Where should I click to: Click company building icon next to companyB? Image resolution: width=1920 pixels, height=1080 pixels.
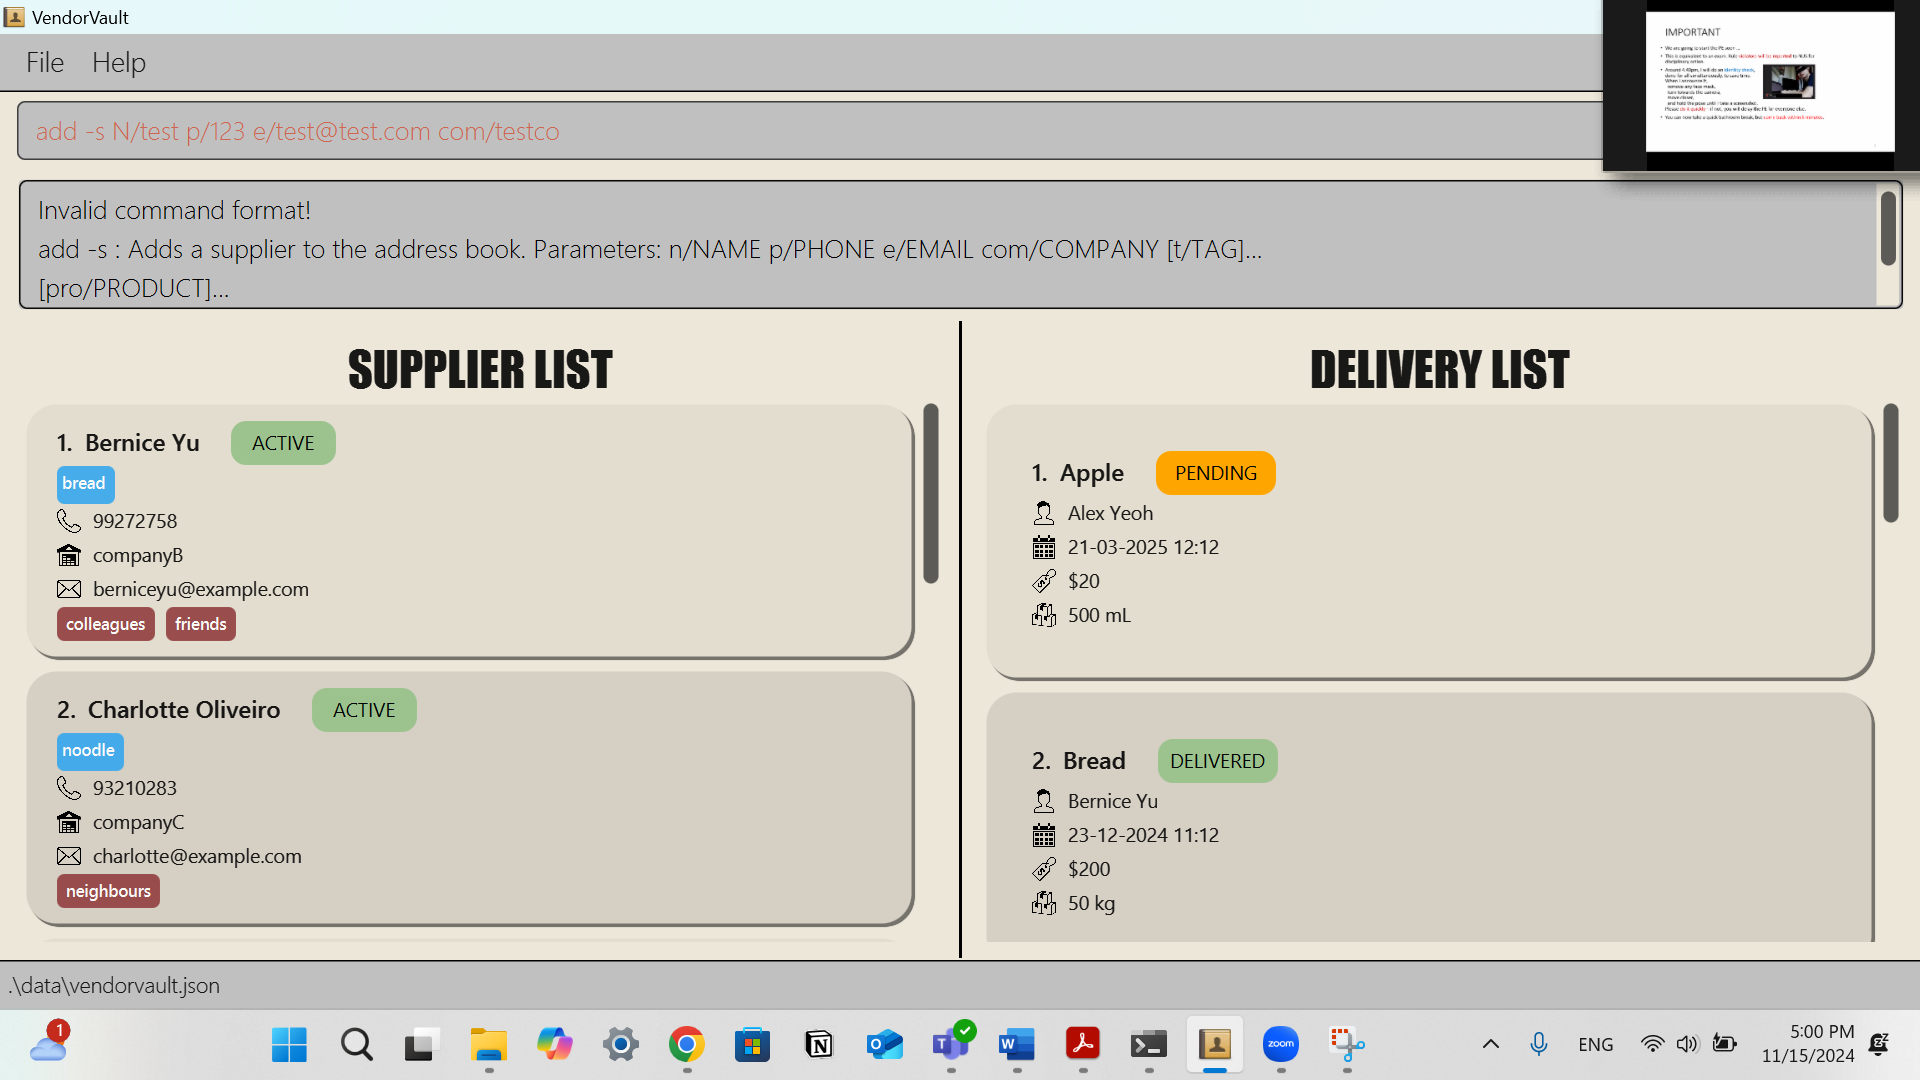pyautogui.click(x=68, y=555)
